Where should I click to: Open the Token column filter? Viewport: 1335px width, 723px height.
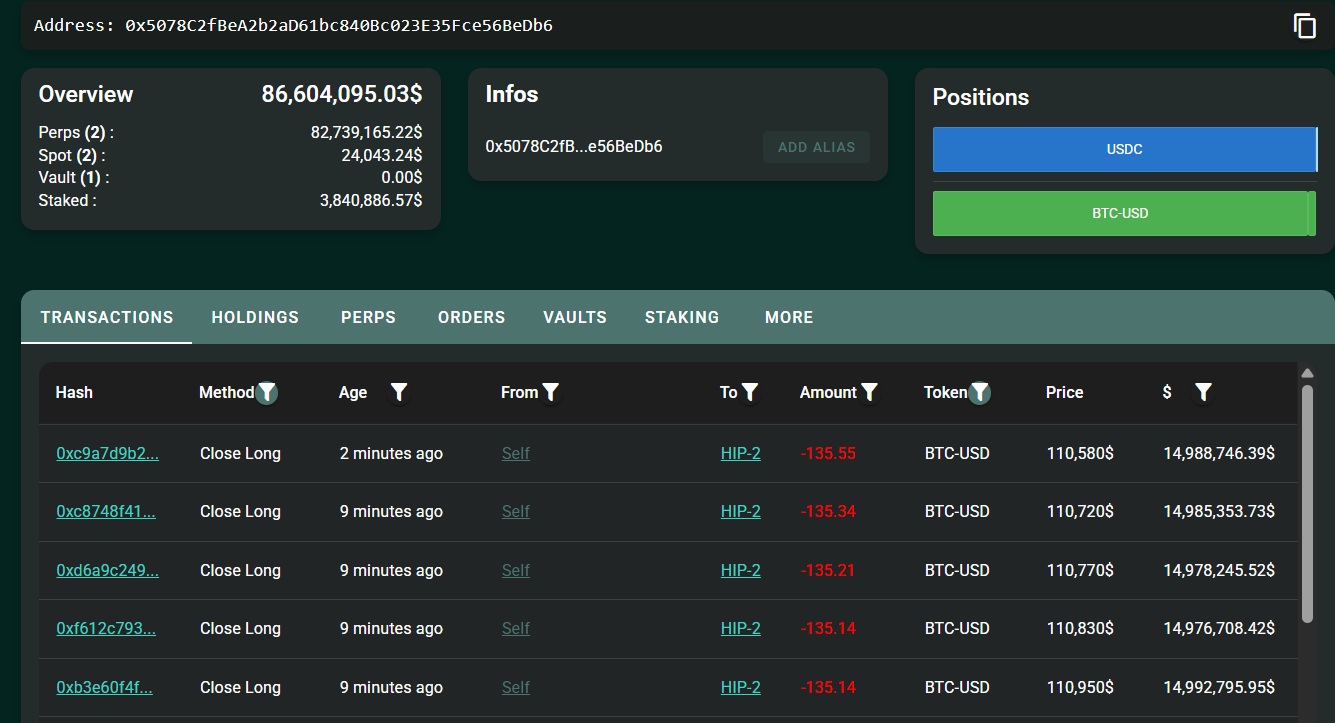pos(980,393)
